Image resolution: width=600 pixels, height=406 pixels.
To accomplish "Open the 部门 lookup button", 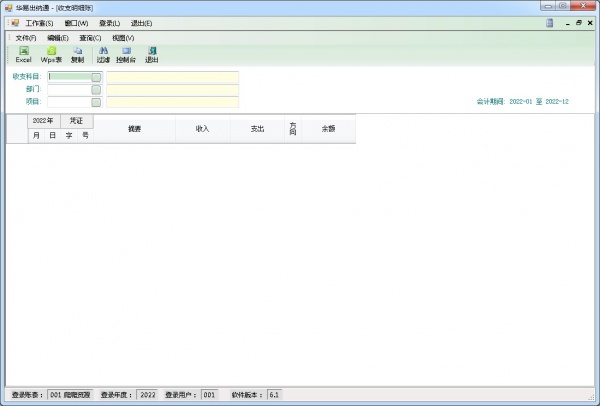I will [x=96, y=90].
